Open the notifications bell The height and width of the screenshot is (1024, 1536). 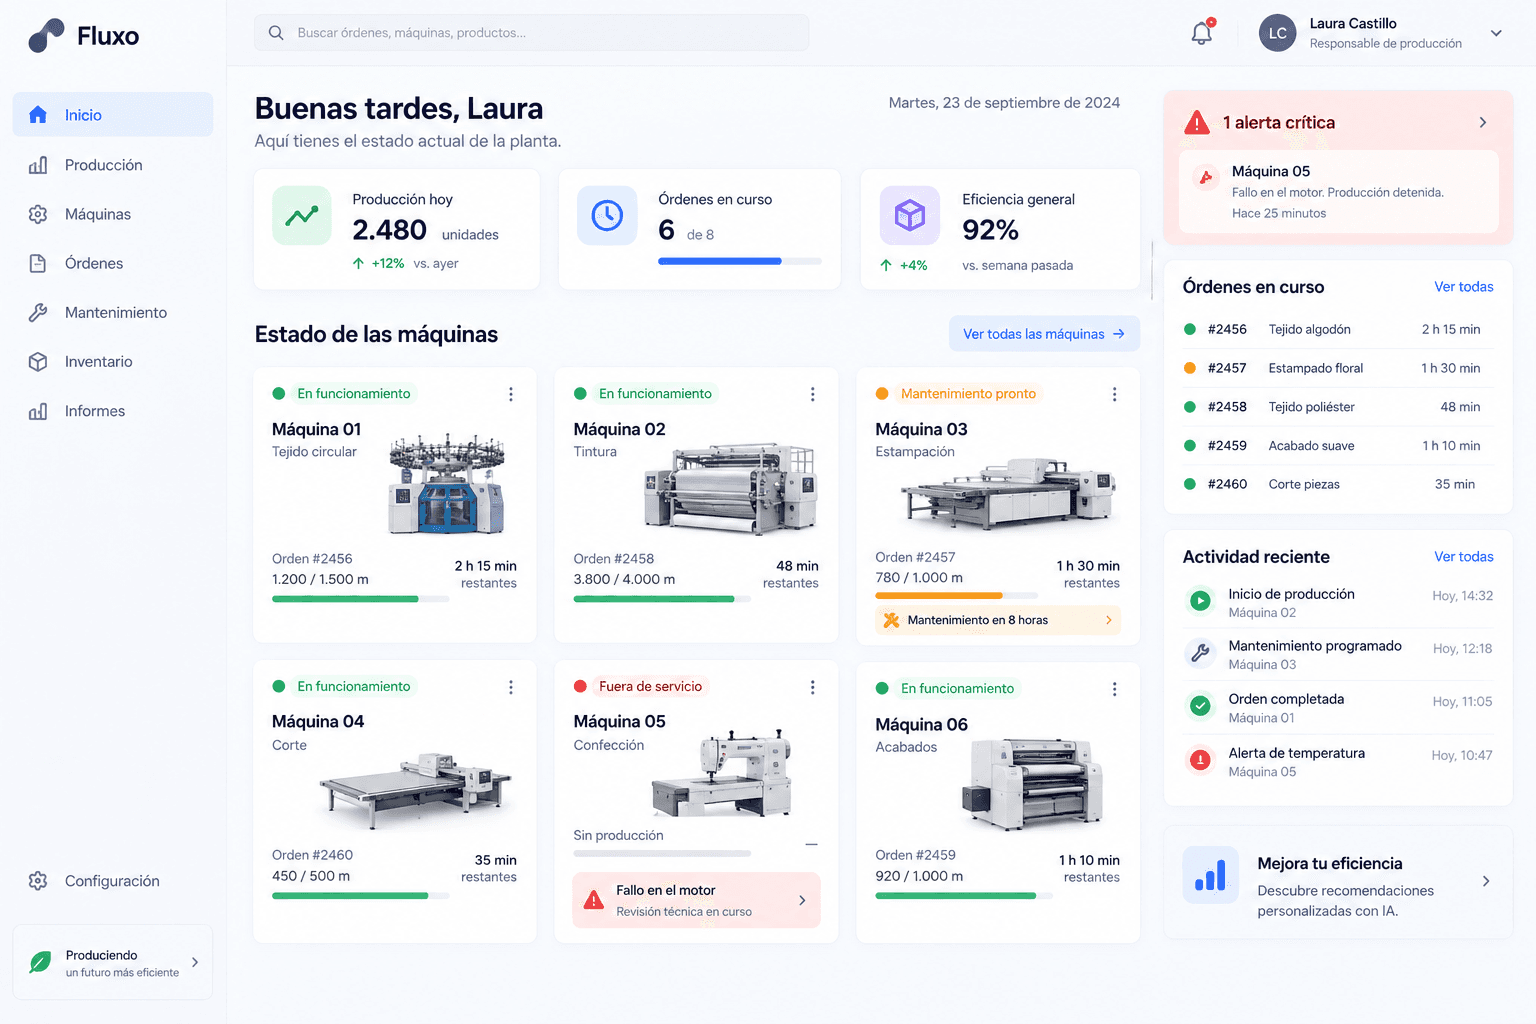point(1202,33)
